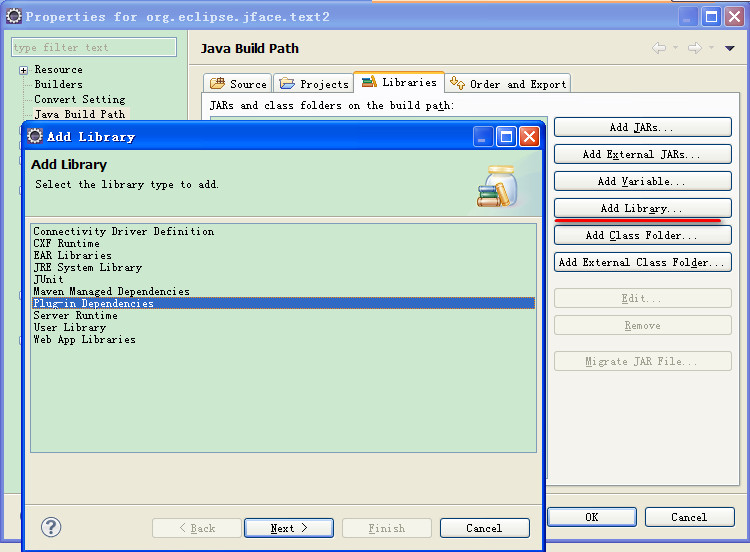Switch to the Source tab

pos(238,84)
